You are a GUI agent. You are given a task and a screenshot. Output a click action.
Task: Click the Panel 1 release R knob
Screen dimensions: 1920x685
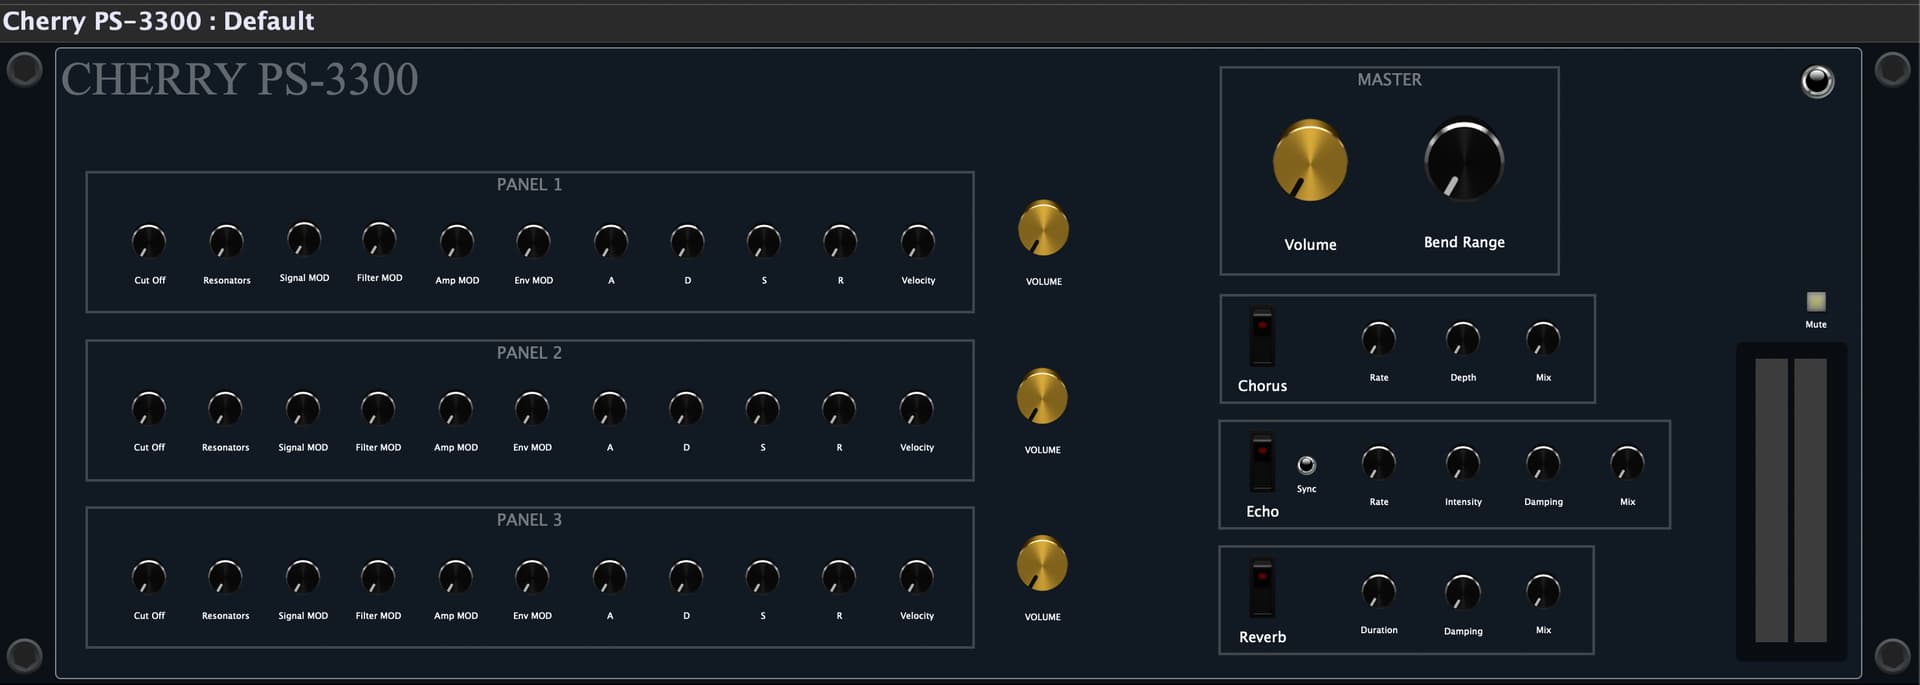pyautogui.click(x=840, y=241)
